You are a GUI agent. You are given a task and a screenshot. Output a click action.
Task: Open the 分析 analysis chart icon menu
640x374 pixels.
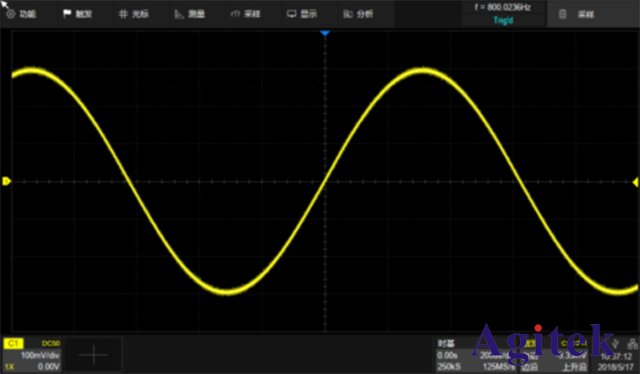(x=358, y=14)
